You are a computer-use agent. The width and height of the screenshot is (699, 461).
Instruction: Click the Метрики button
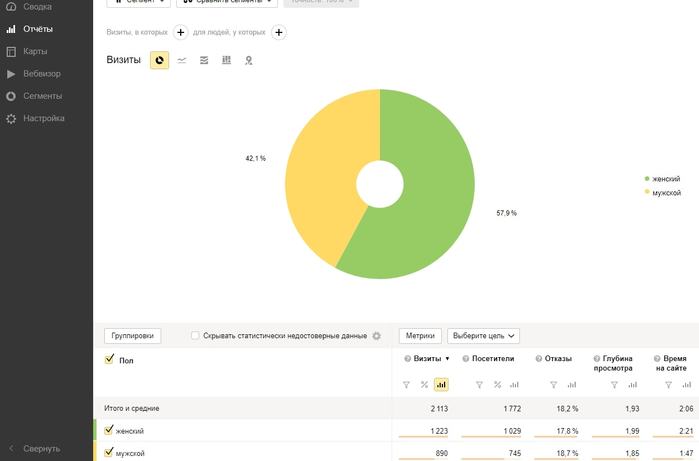[420, 336]
